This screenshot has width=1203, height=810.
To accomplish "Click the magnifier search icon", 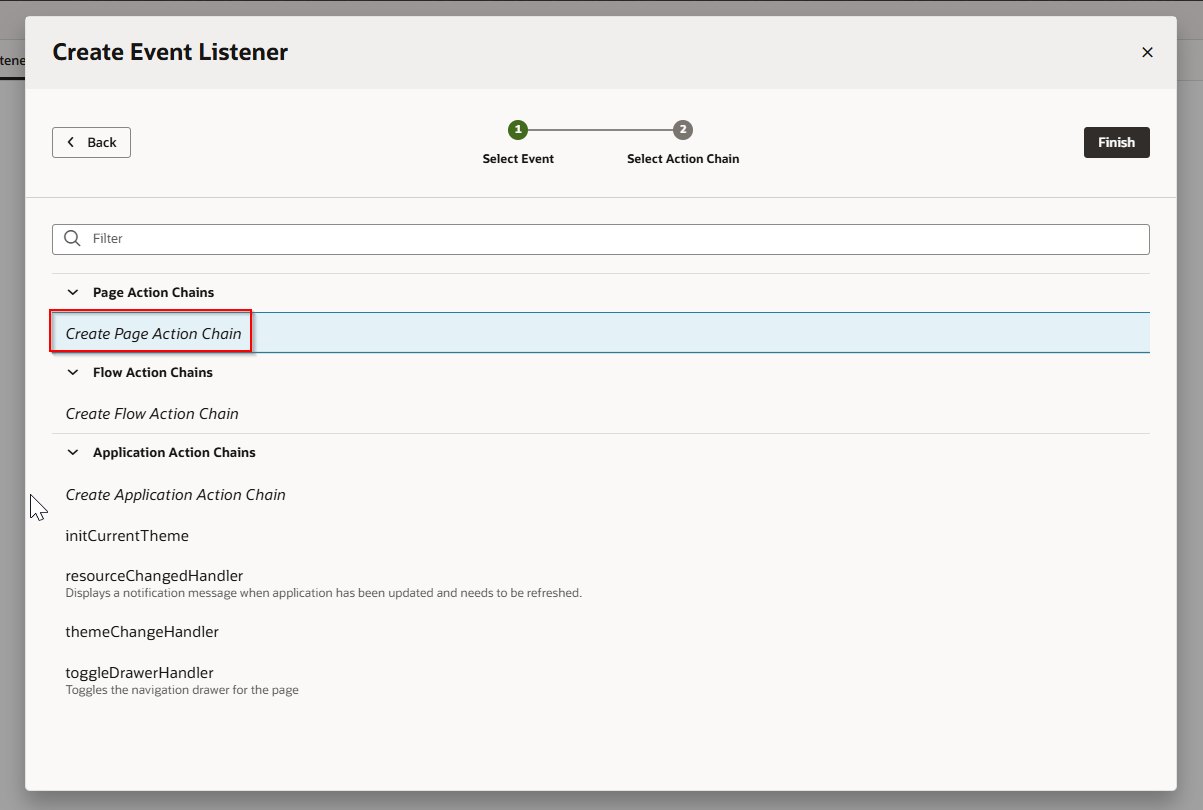I will point(72,239).
